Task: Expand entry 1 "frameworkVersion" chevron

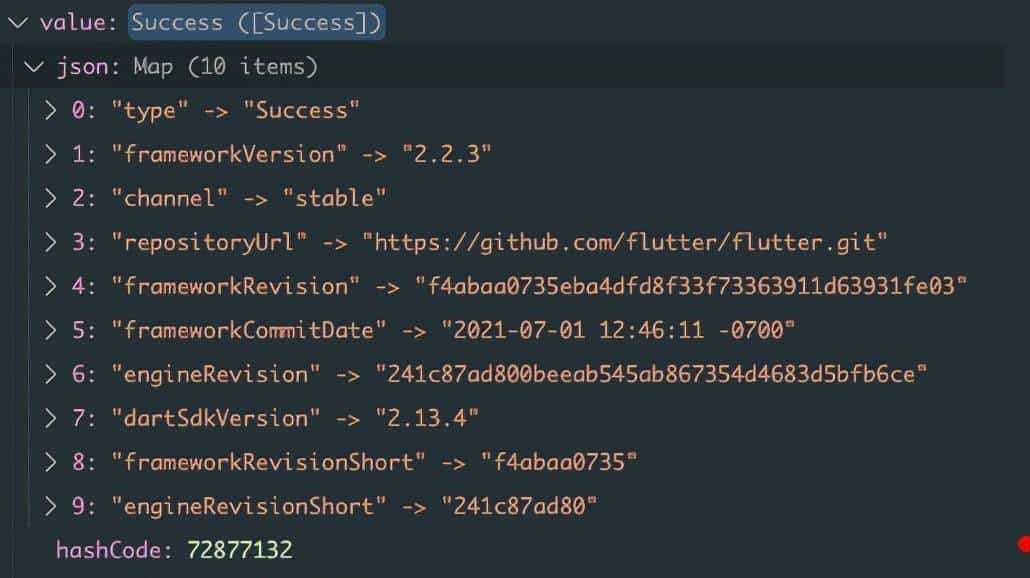Action: click(51, 154)
